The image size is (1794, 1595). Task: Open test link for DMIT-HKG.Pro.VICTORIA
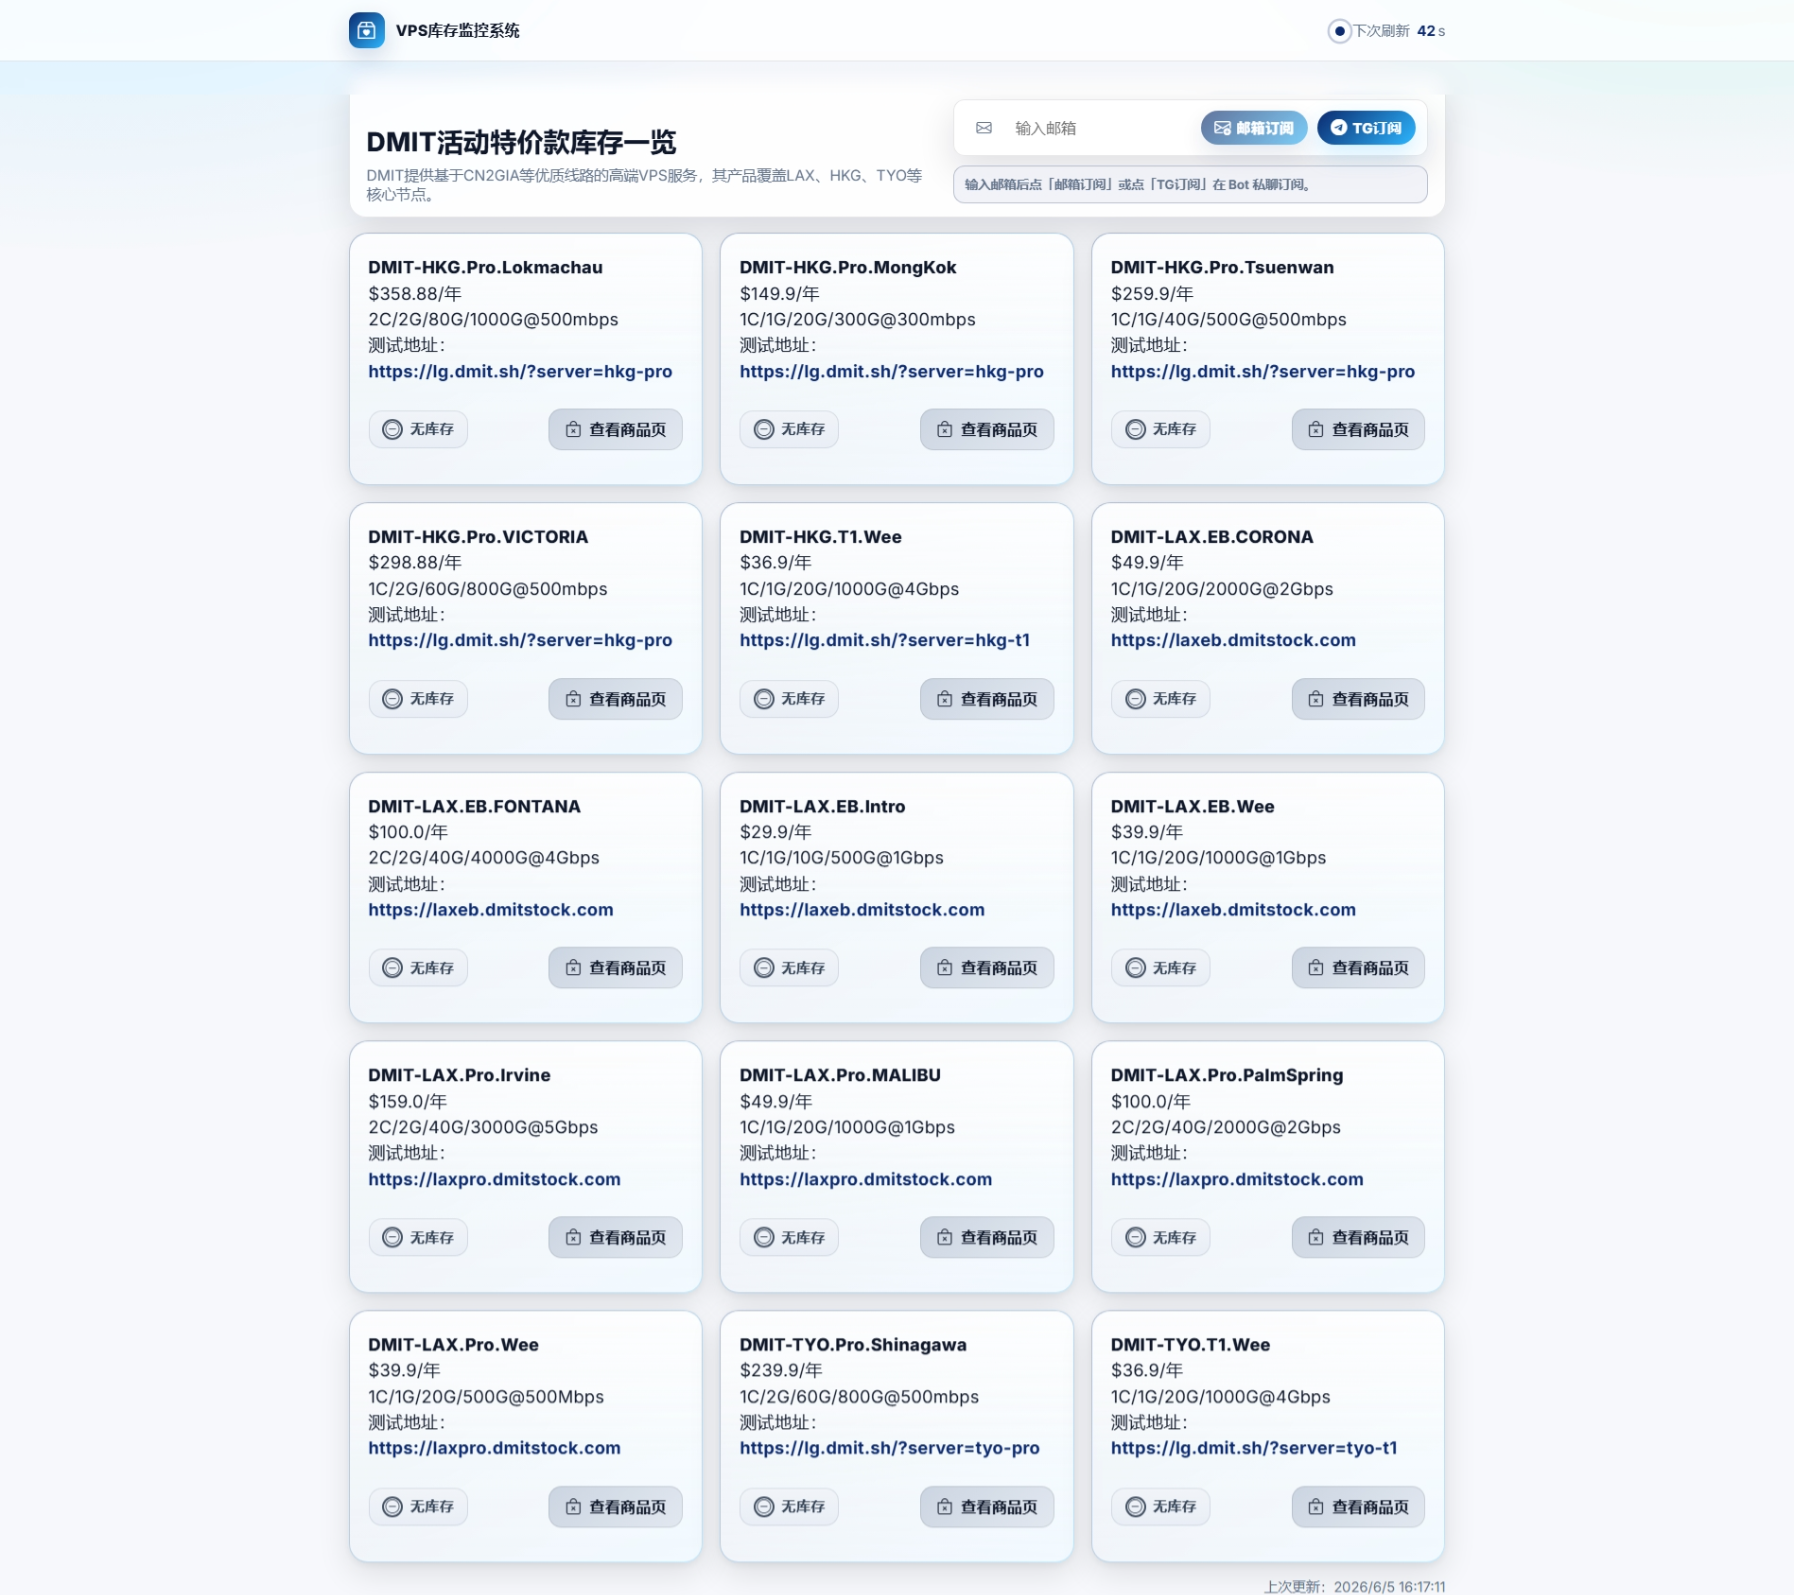point(520,641)
